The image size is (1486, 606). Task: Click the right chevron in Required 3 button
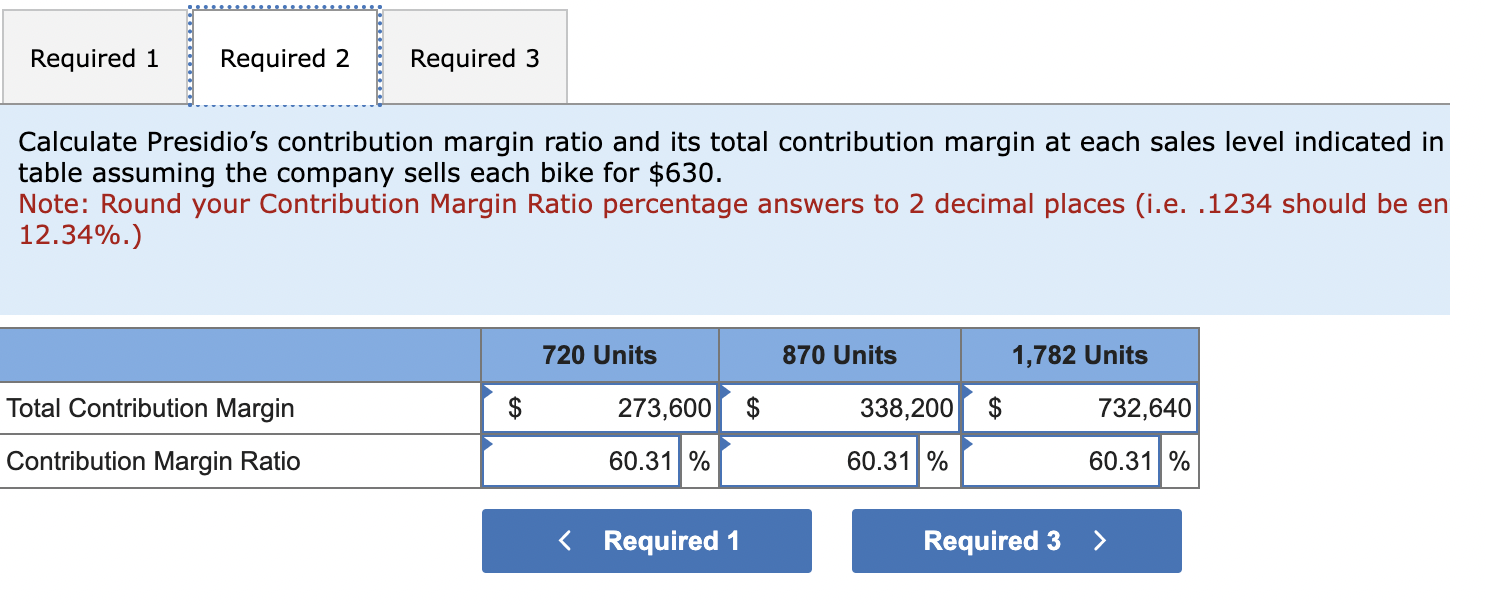coord(1100,541)
